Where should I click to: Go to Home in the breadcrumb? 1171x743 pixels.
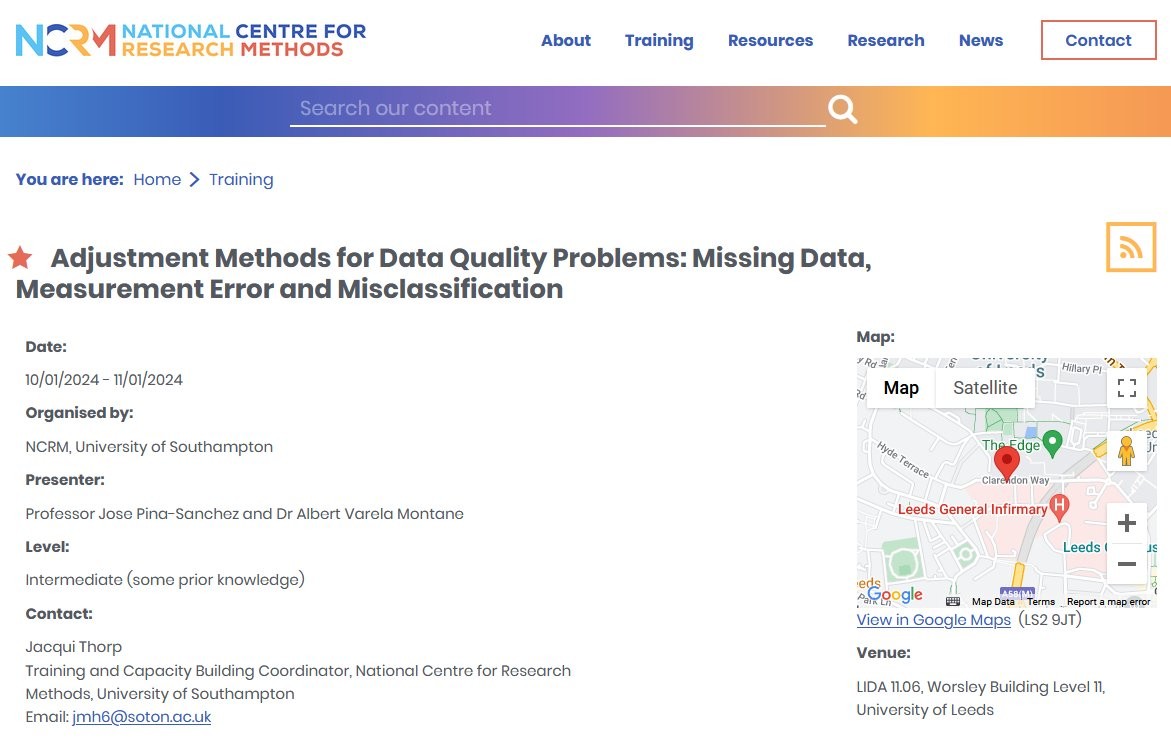(x=157, y=179)
